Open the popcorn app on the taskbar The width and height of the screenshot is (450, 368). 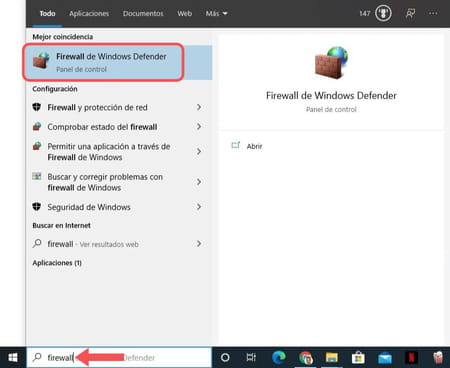(x=438, y=358)
